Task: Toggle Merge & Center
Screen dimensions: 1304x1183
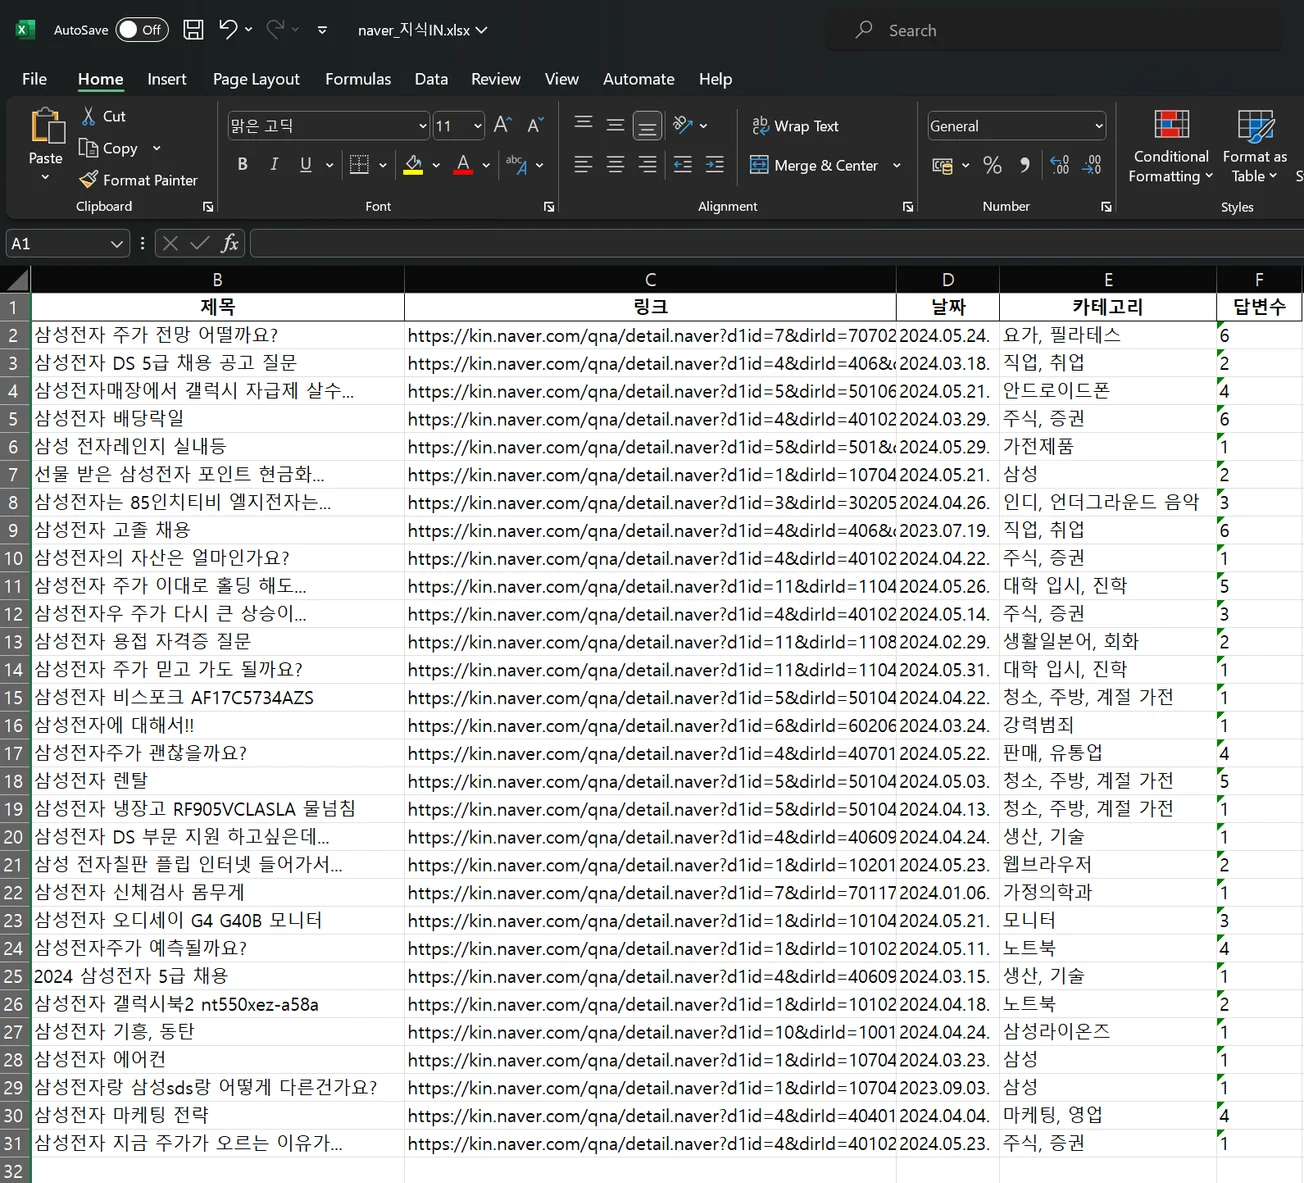Action: pos(814,165)
